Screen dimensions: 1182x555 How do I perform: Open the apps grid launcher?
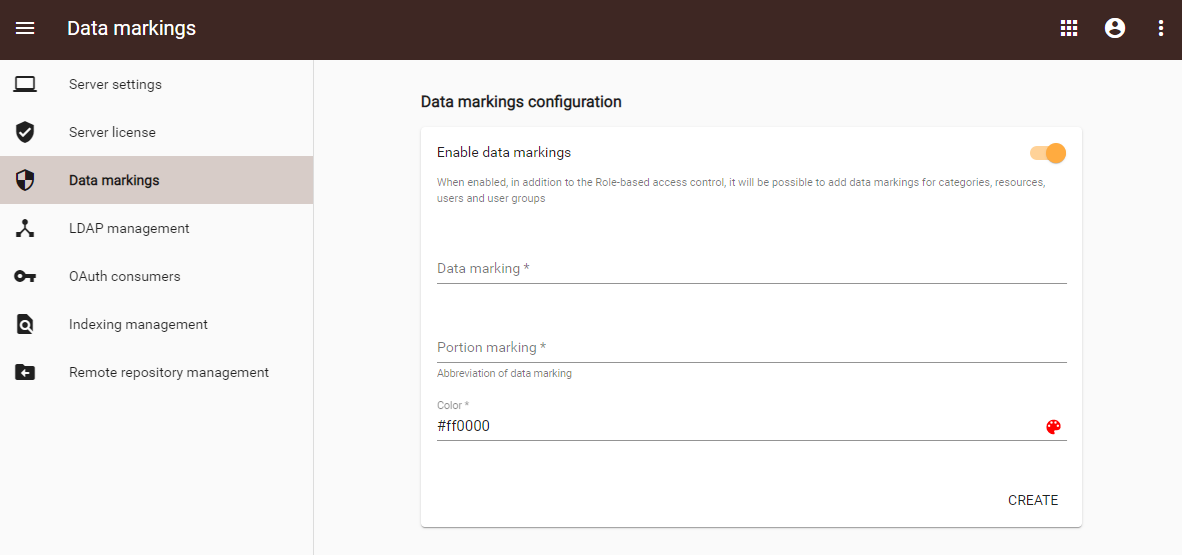[x=1069, y=28]
